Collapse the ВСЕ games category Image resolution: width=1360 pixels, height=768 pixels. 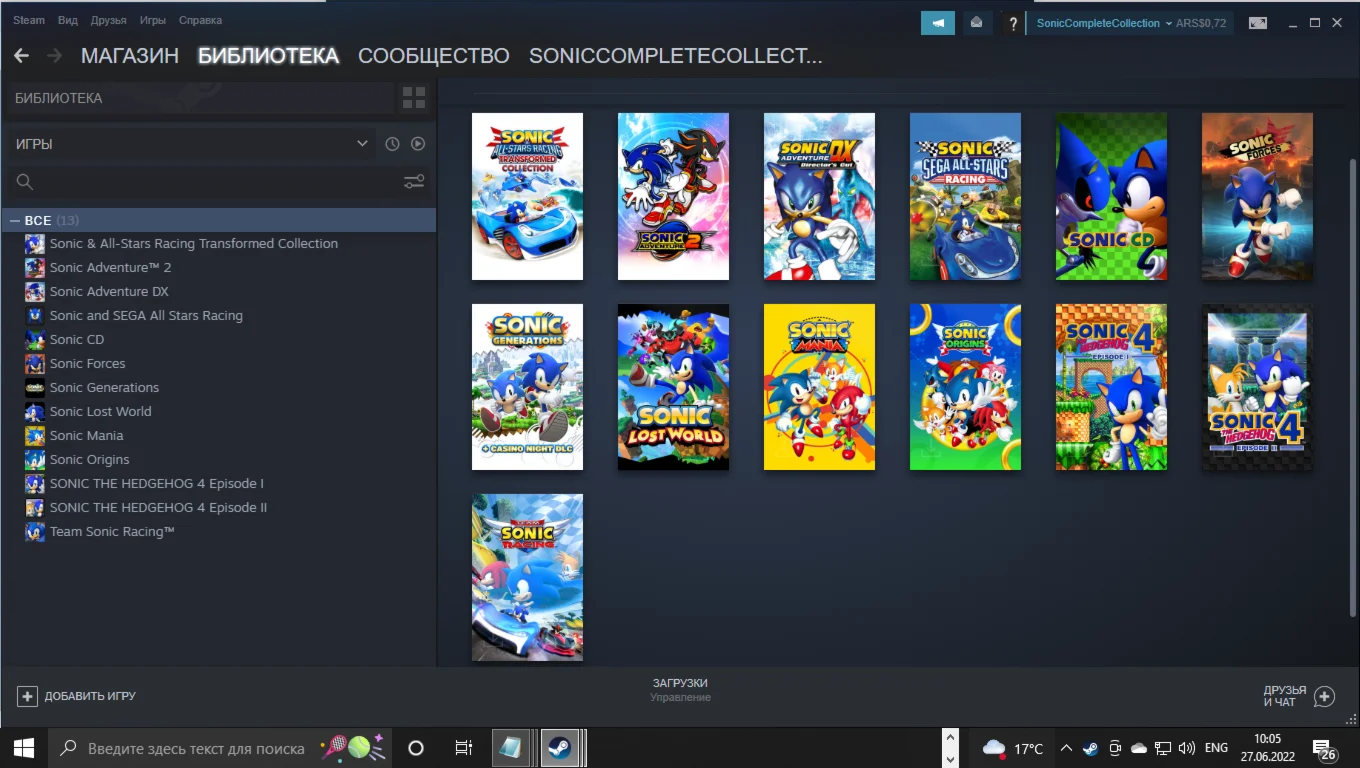[15, 220]
